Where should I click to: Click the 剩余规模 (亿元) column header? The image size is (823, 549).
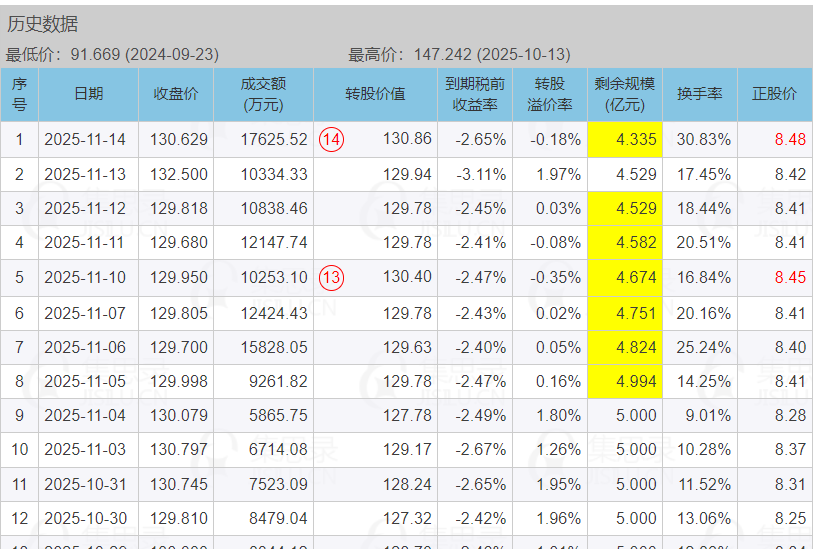[x=625, y=94]
